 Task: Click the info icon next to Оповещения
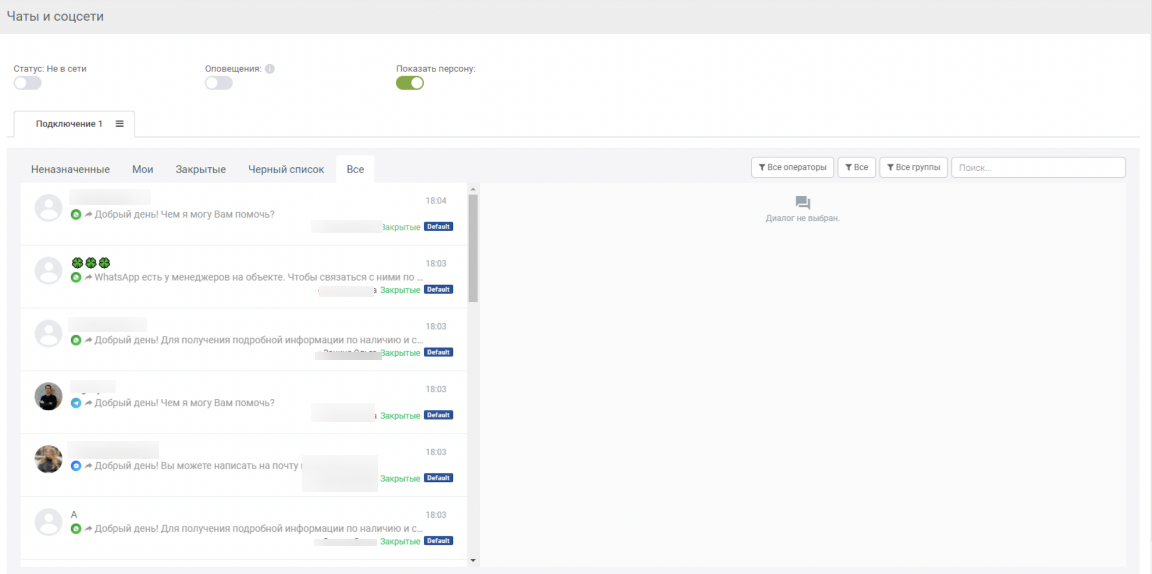[270, 69]
